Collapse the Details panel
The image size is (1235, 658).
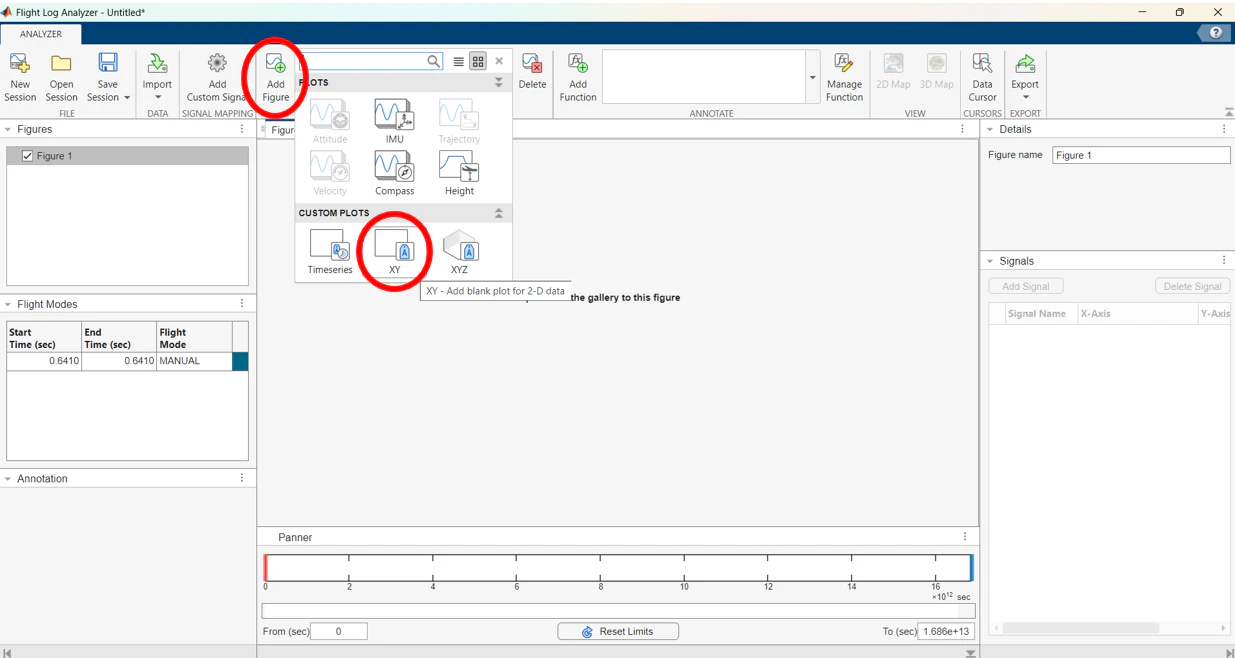990,129
